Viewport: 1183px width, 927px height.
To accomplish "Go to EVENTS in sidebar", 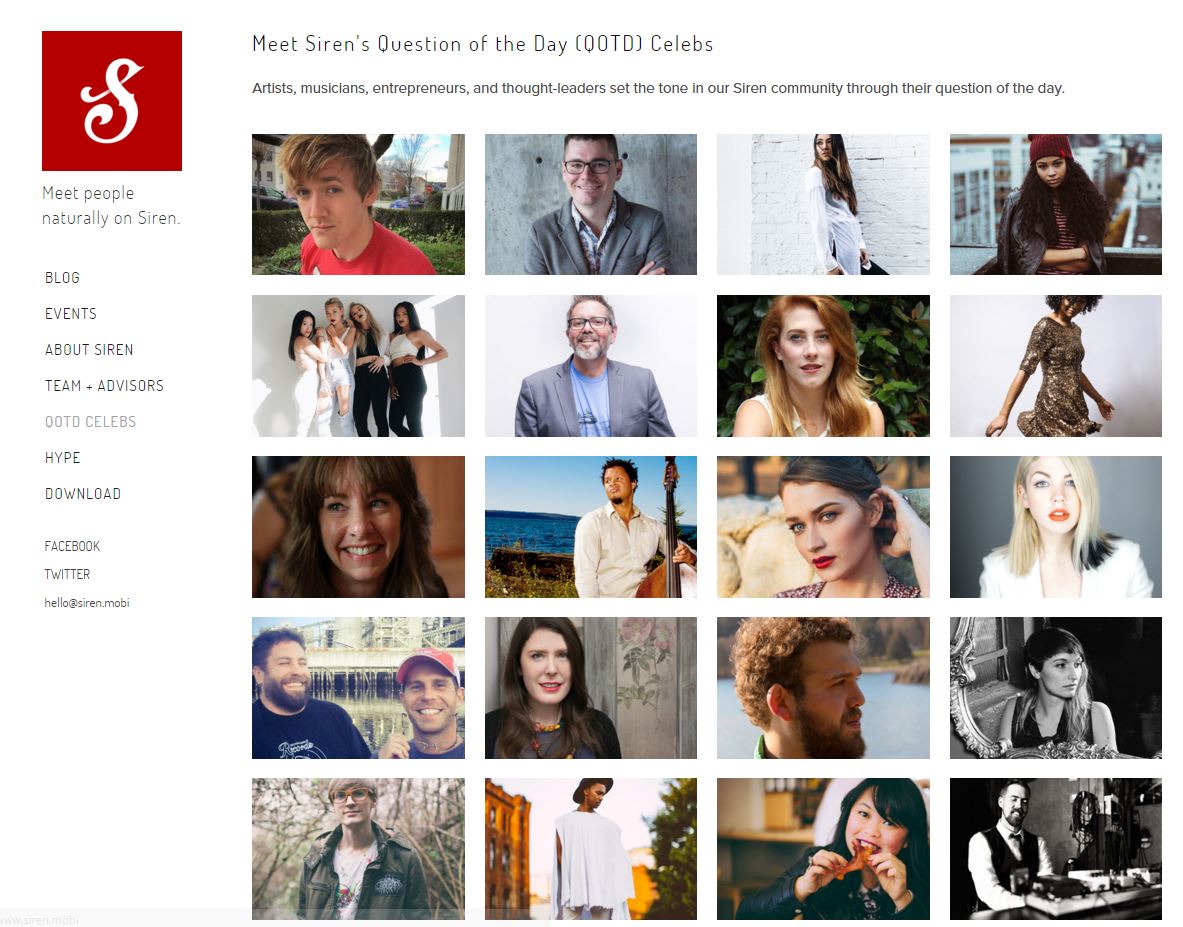I will 71,314.
